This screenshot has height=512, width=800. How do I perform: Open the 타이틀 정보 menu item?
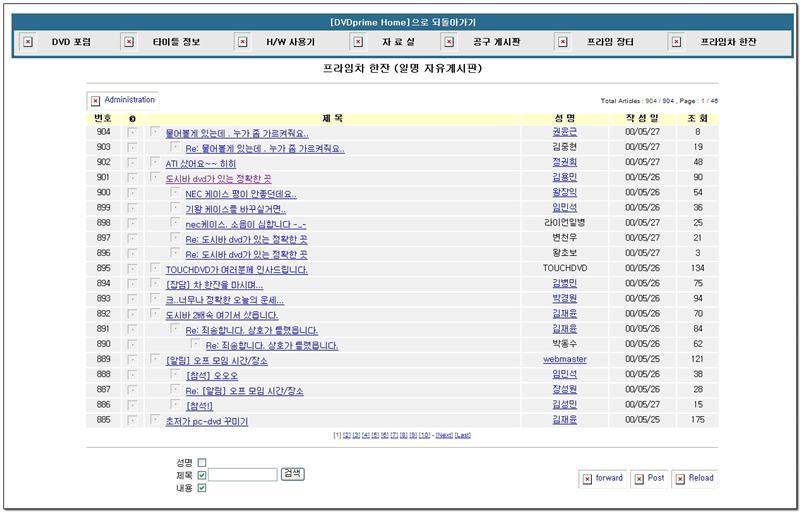click(177, 42)
